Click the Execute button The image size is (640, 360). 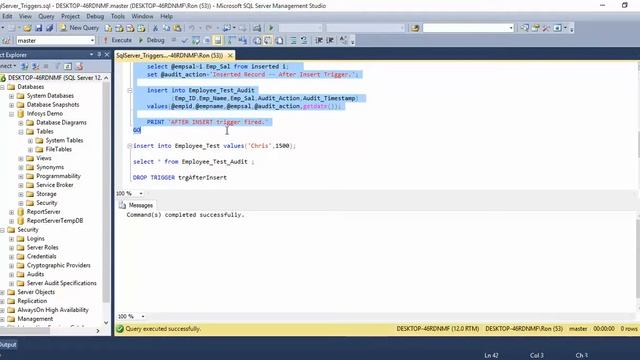coord(117,40)
